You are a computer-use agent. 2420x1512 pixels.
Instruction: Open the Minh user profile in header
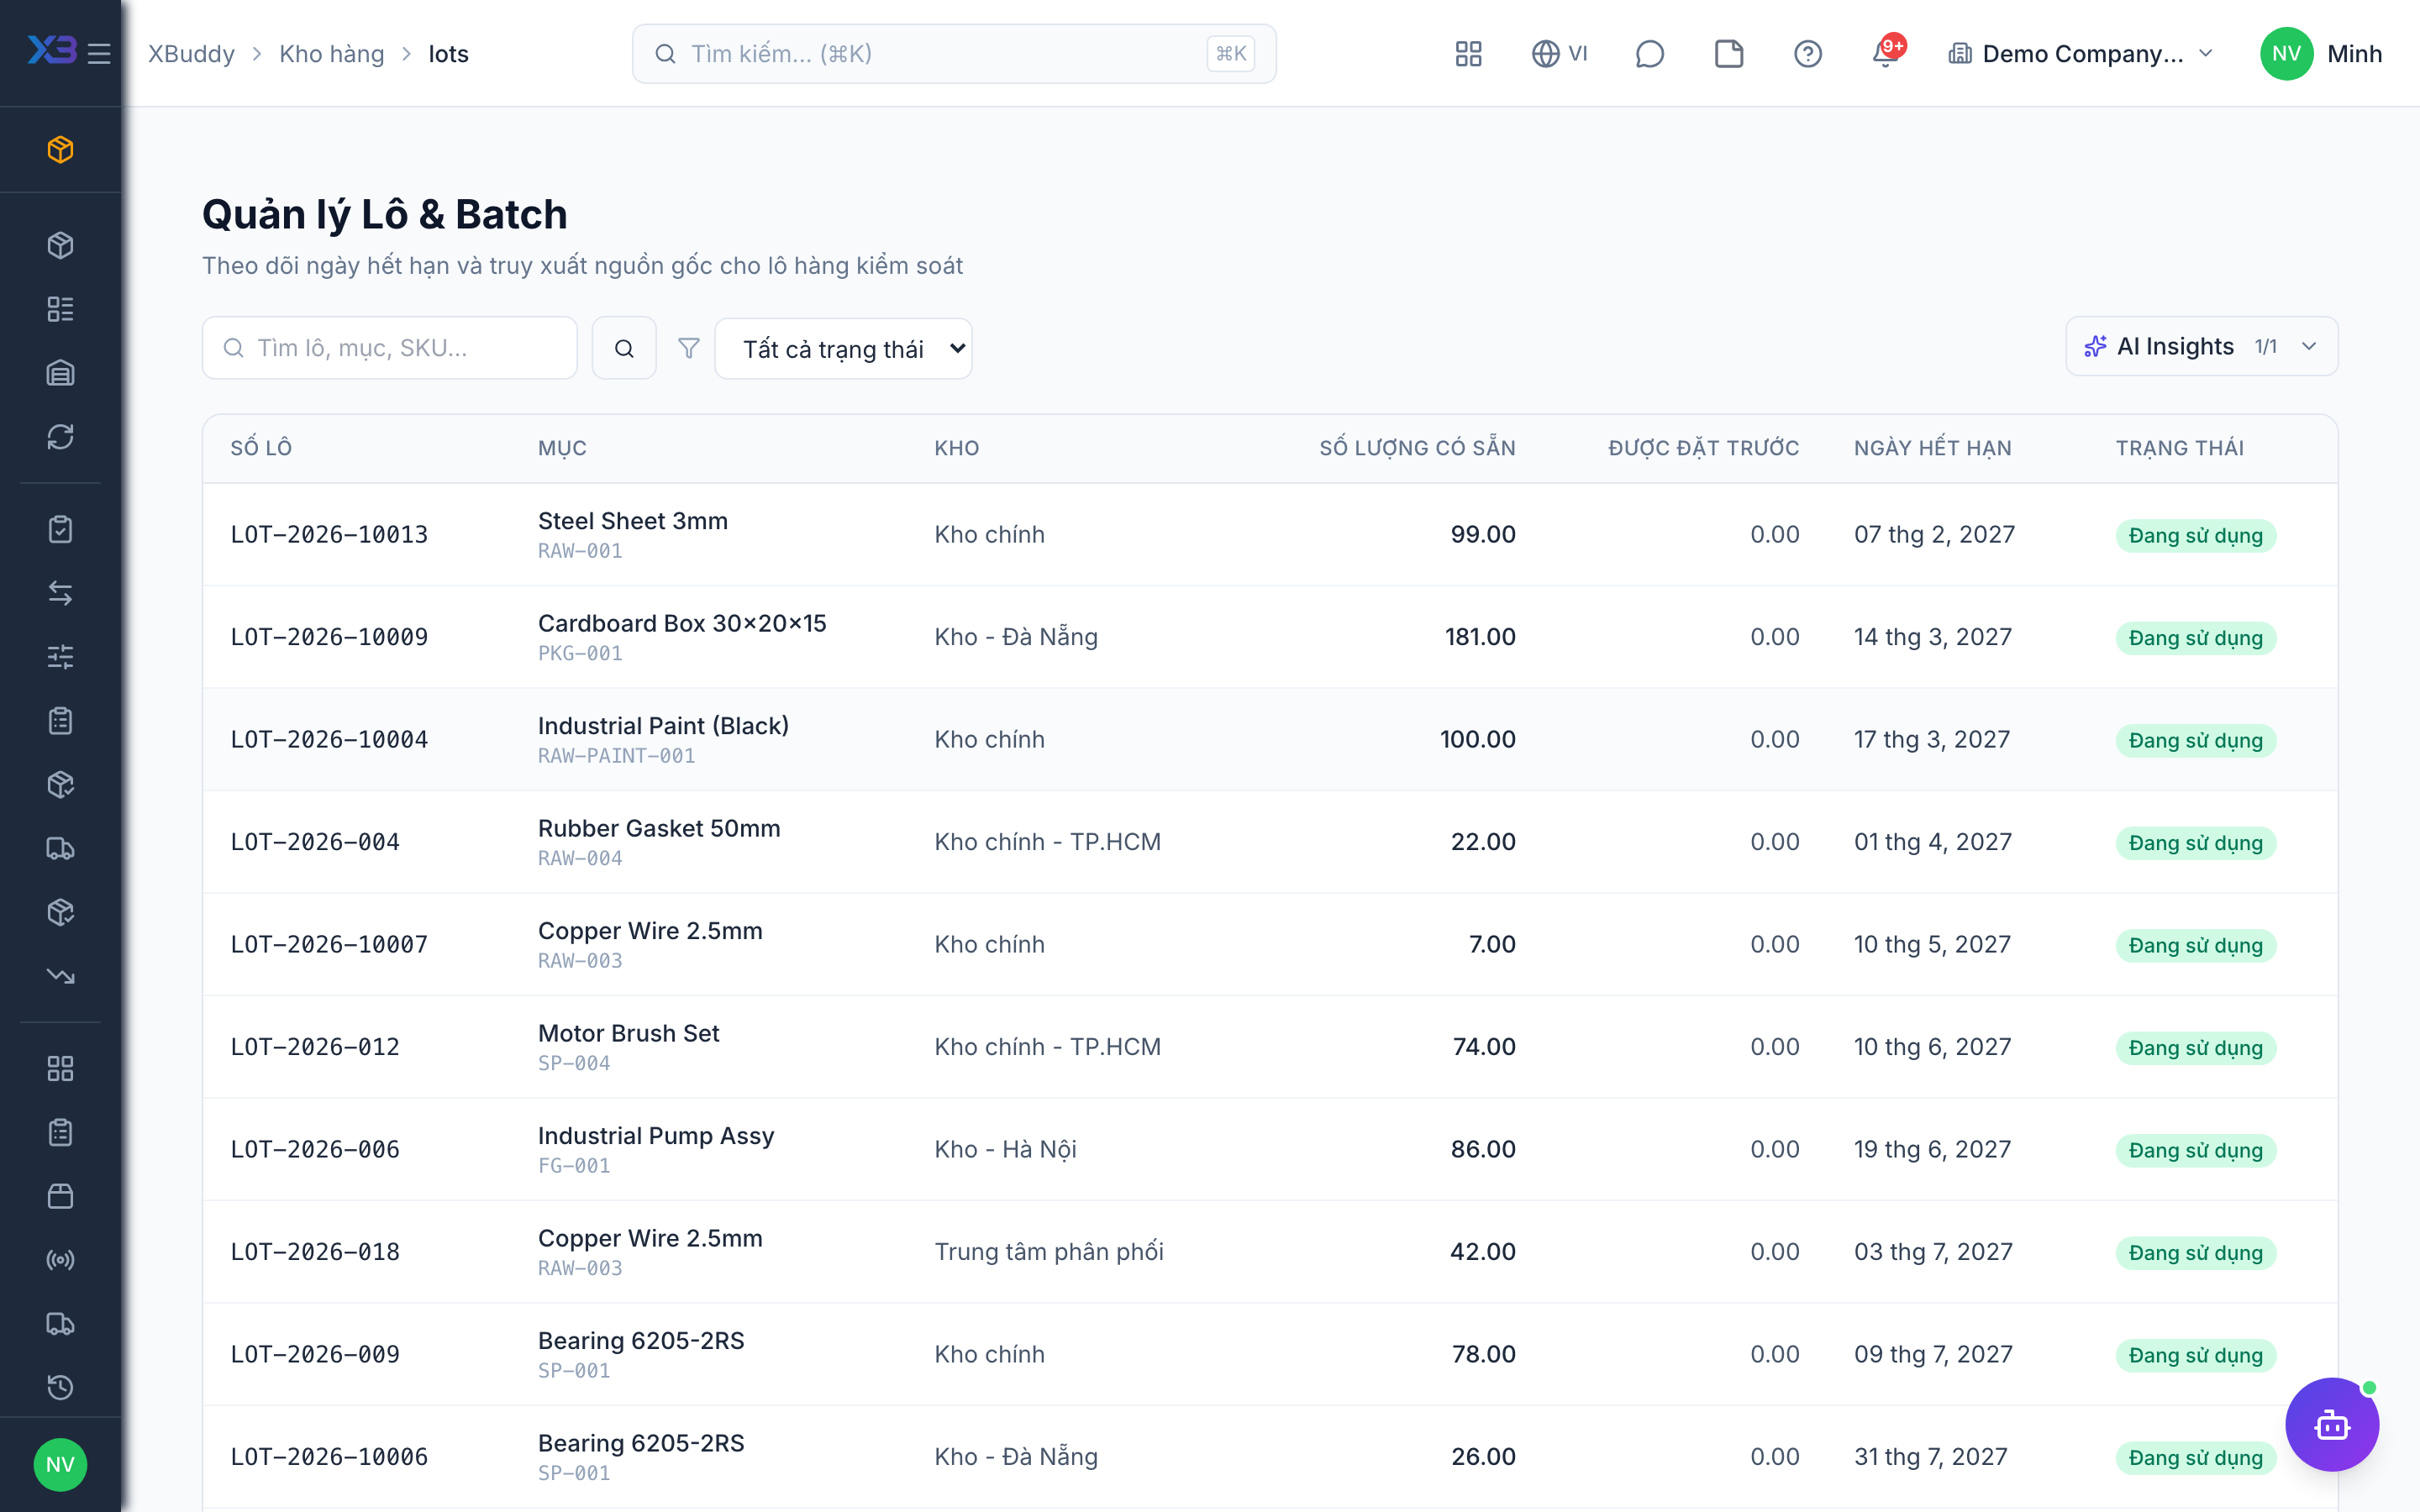coord(2321,53)
